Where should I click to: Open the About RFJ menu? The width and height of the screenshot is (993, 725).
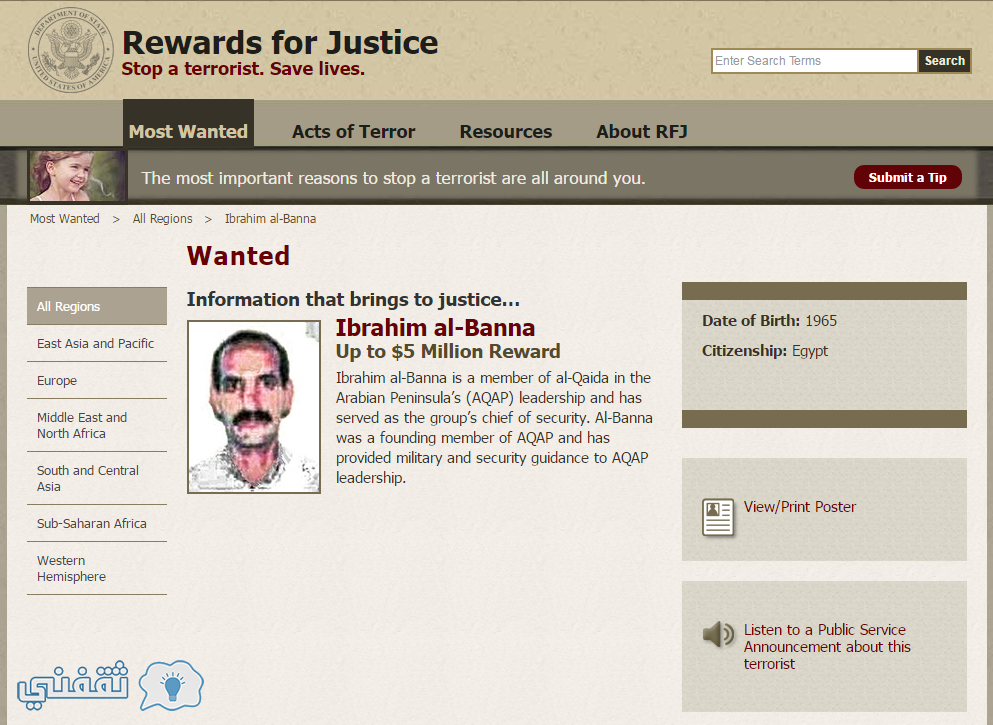[x=642, y=131]
